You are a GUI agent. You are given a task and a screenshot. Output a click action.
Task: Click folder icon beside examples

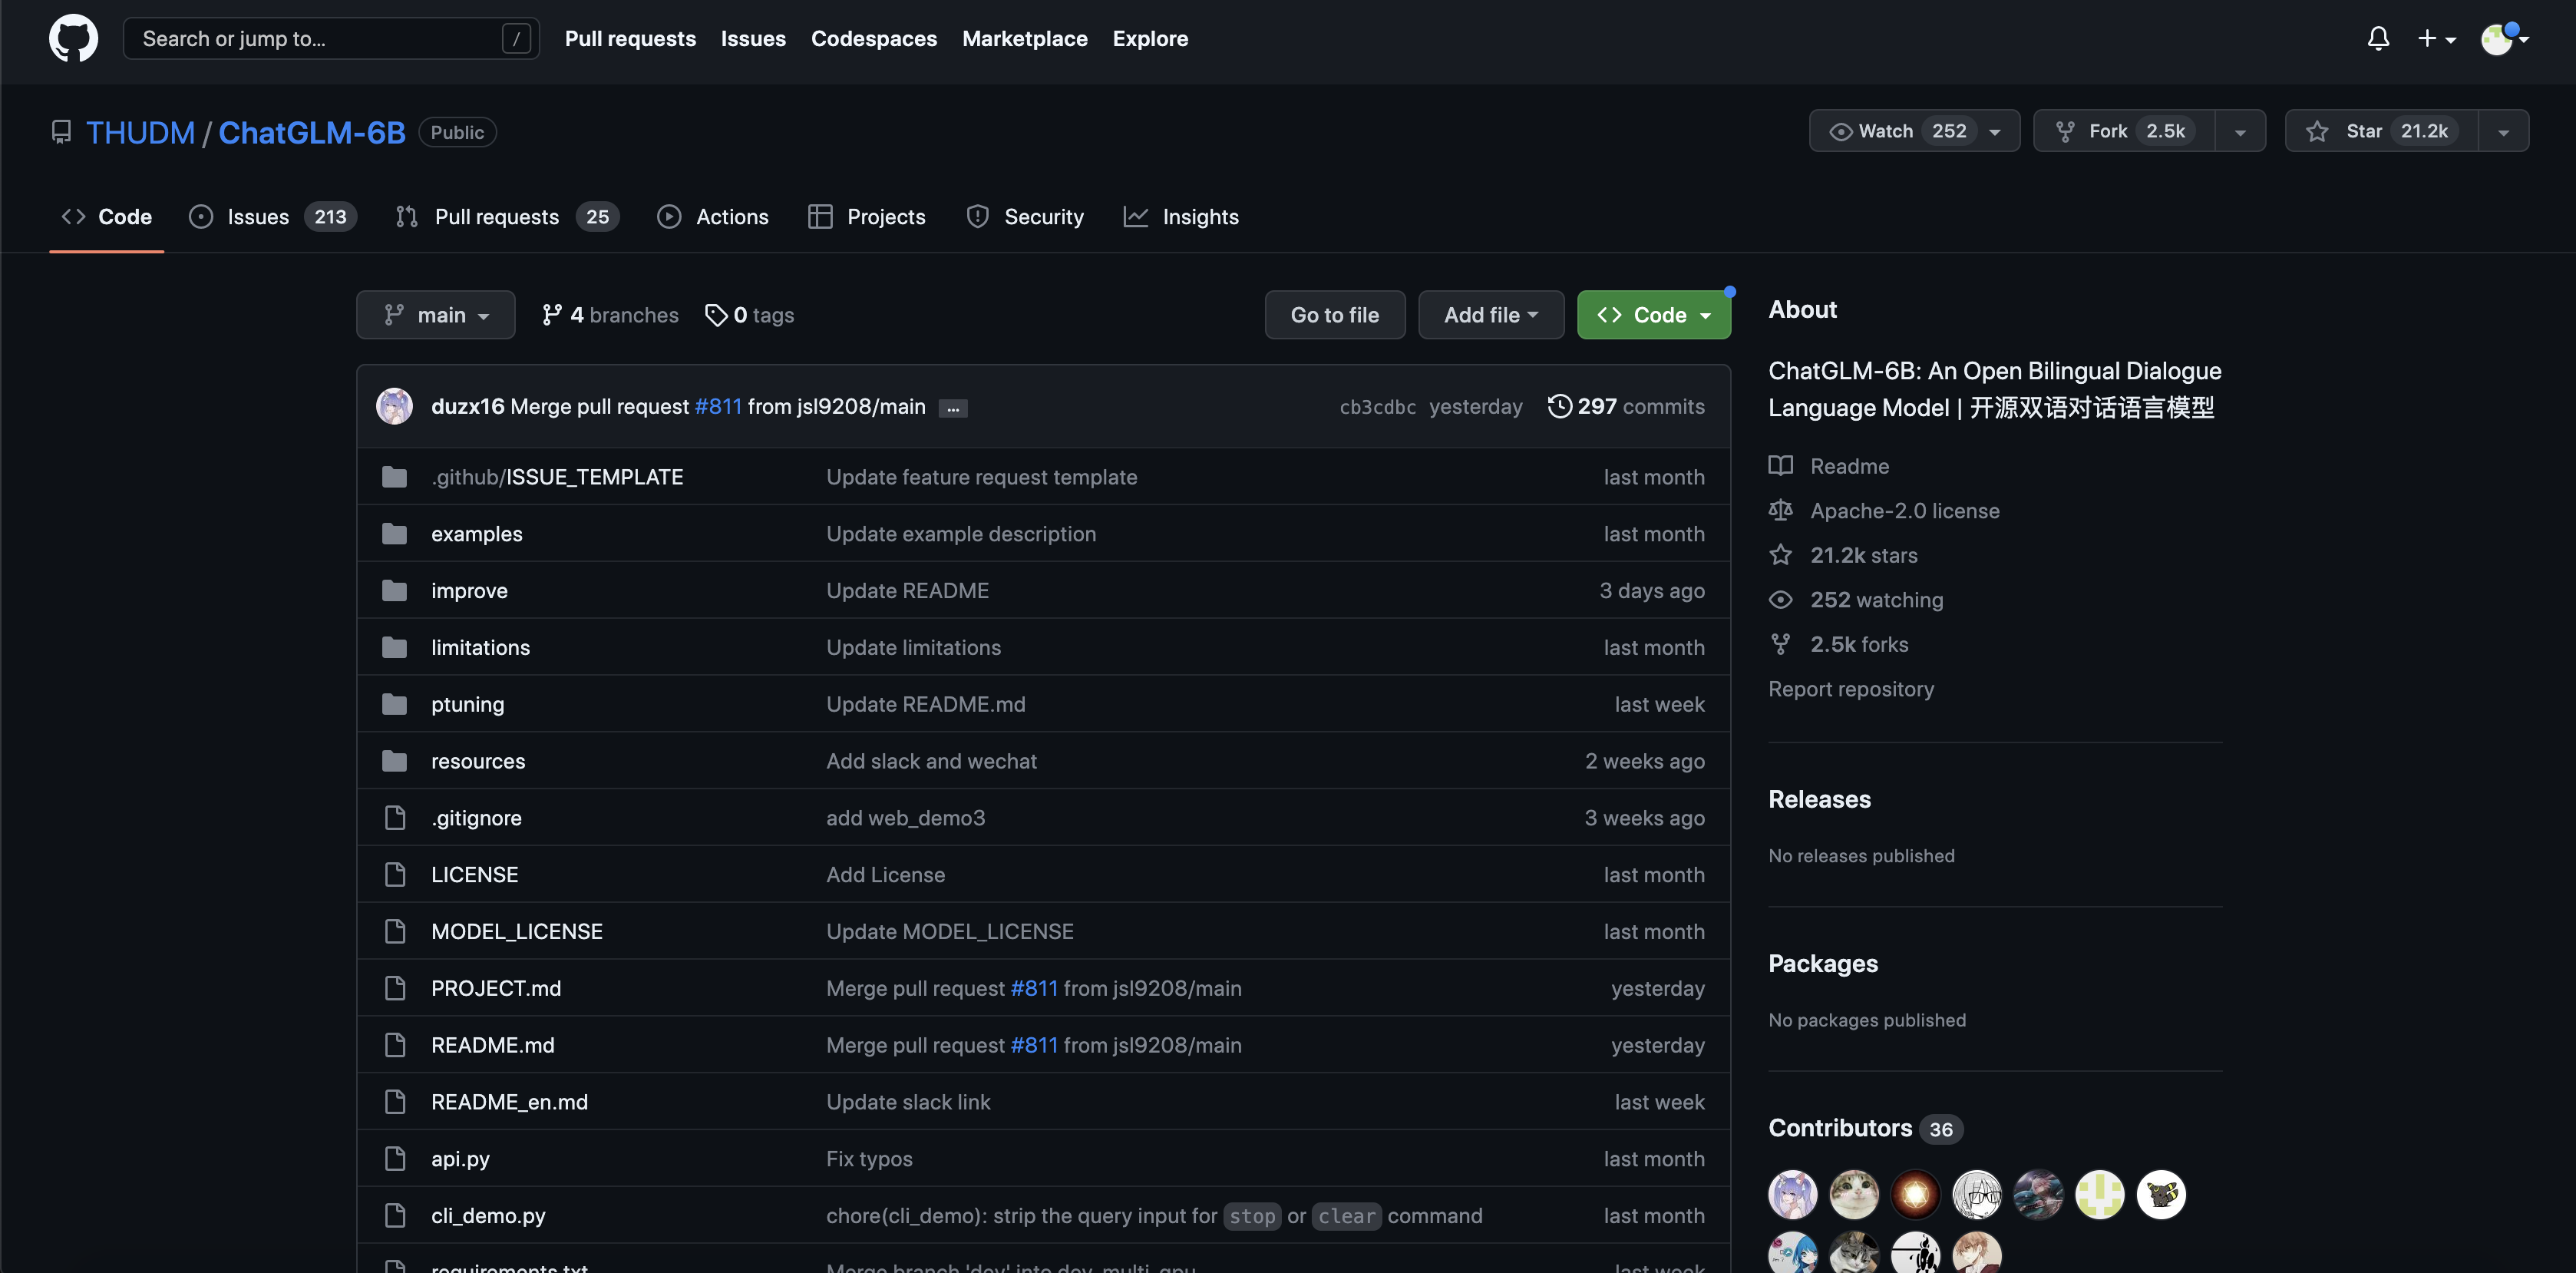click(394, 534)
